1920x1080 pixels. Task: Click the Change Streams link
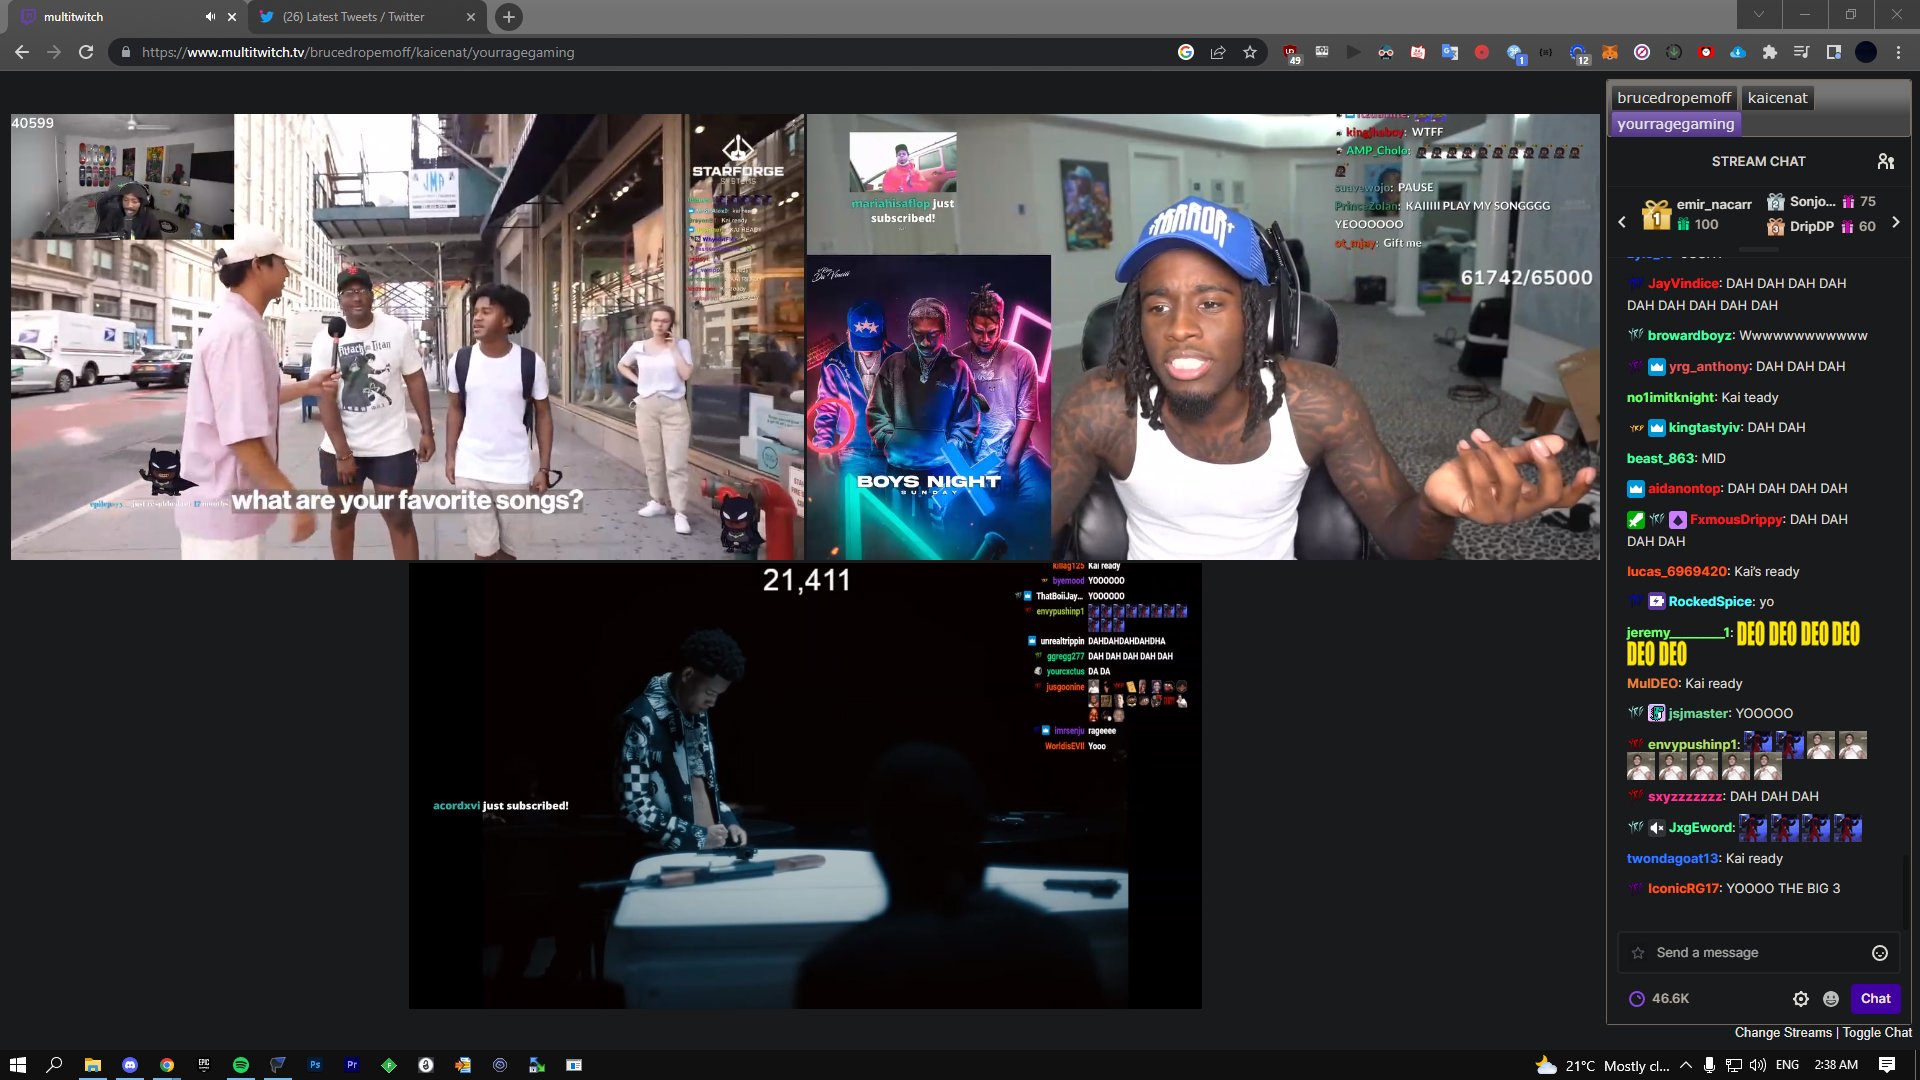click(x=1783, y=1032)
